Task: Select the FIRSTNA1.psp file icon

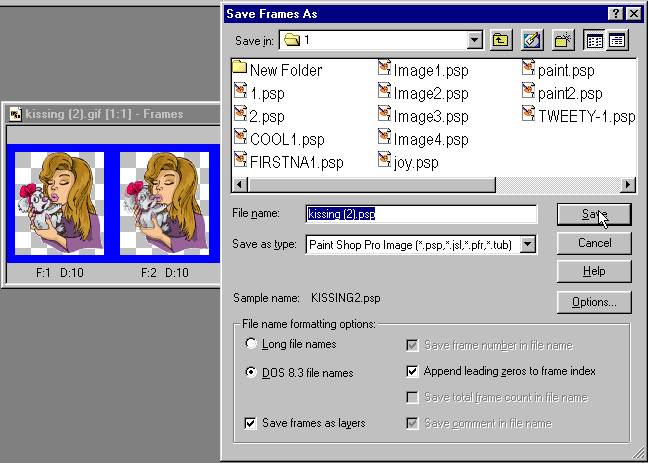Action: click(x=241, y=160)
